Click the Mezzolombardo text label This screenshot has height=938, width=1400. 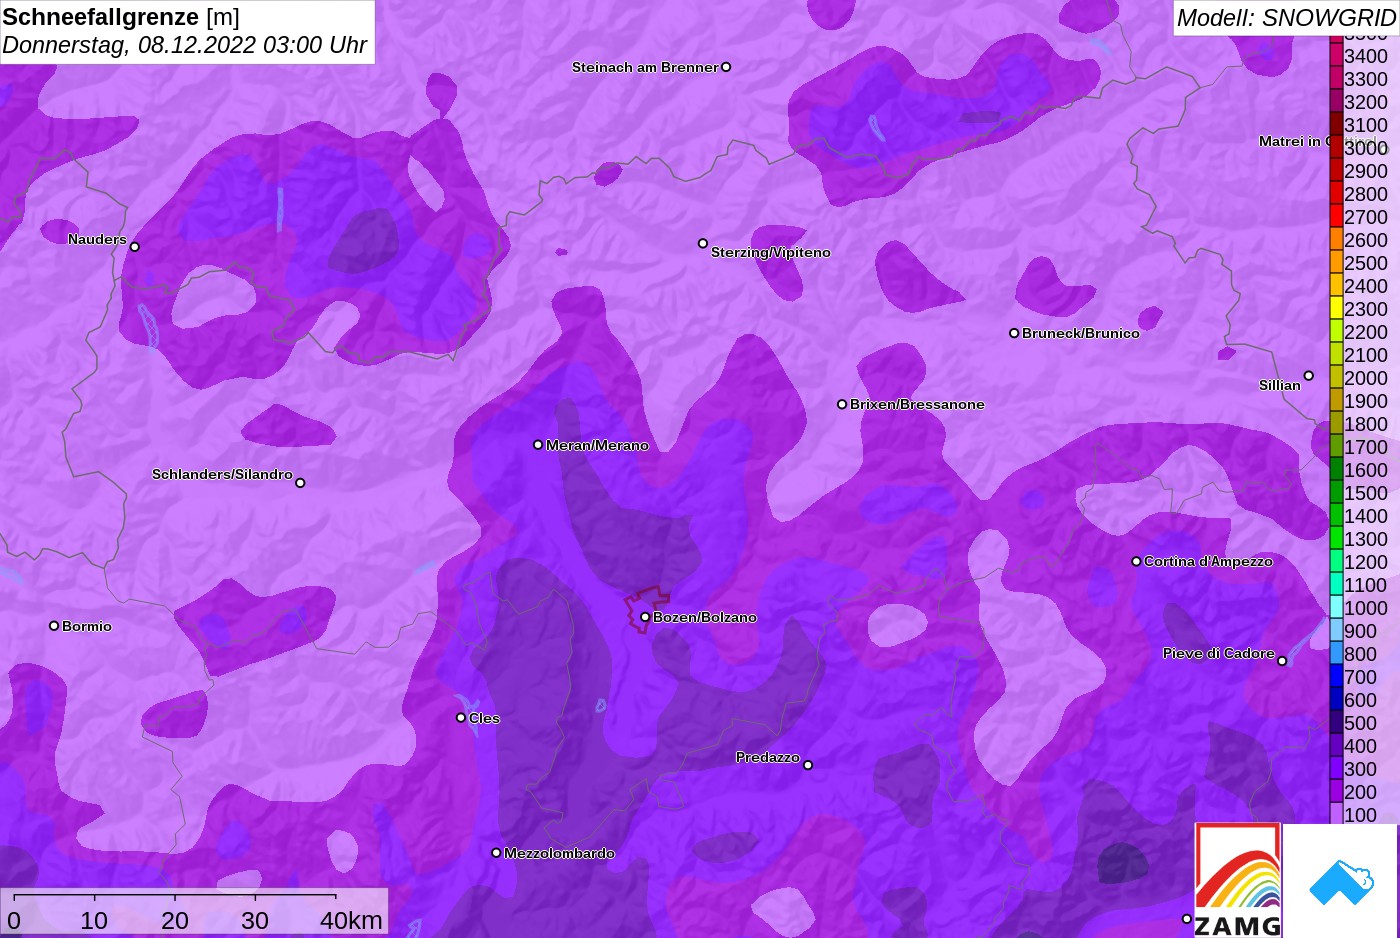point(559,853)
